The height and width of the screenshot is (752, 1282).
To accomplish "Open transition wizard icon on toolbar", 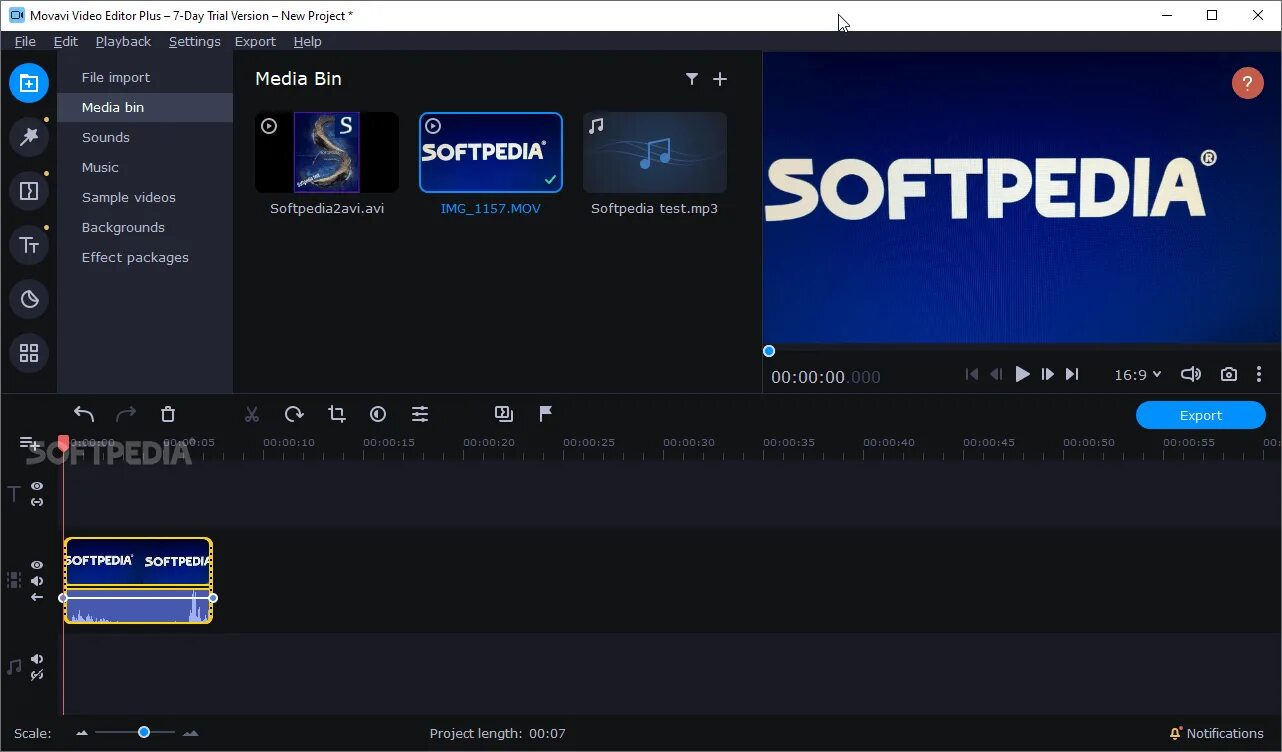I will tap(504, 414).
